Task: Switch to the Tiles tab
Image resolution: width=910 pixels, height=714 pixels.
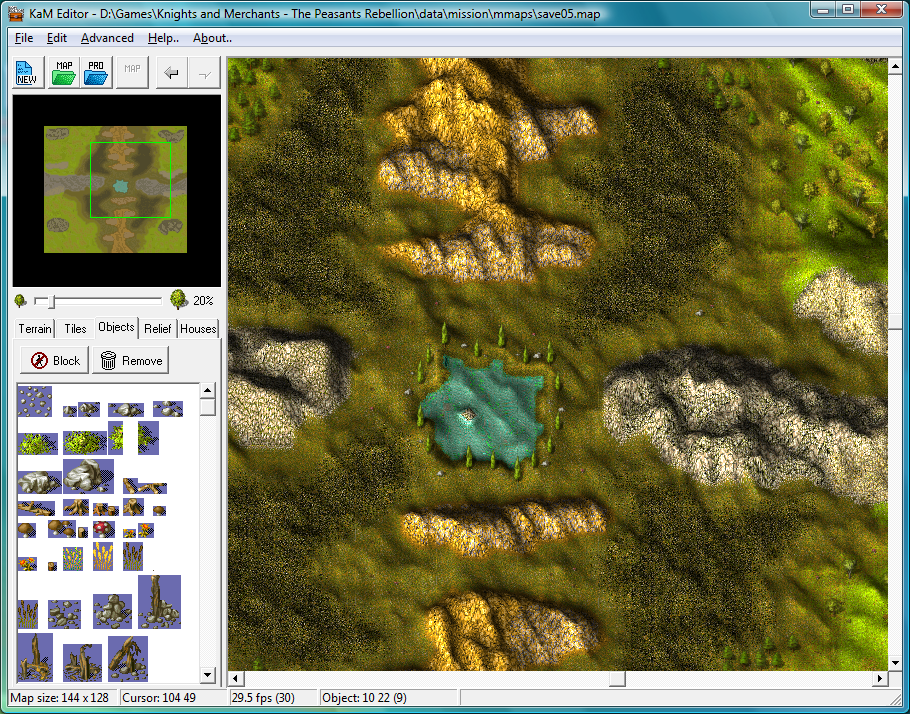Action: coord(75,329)
